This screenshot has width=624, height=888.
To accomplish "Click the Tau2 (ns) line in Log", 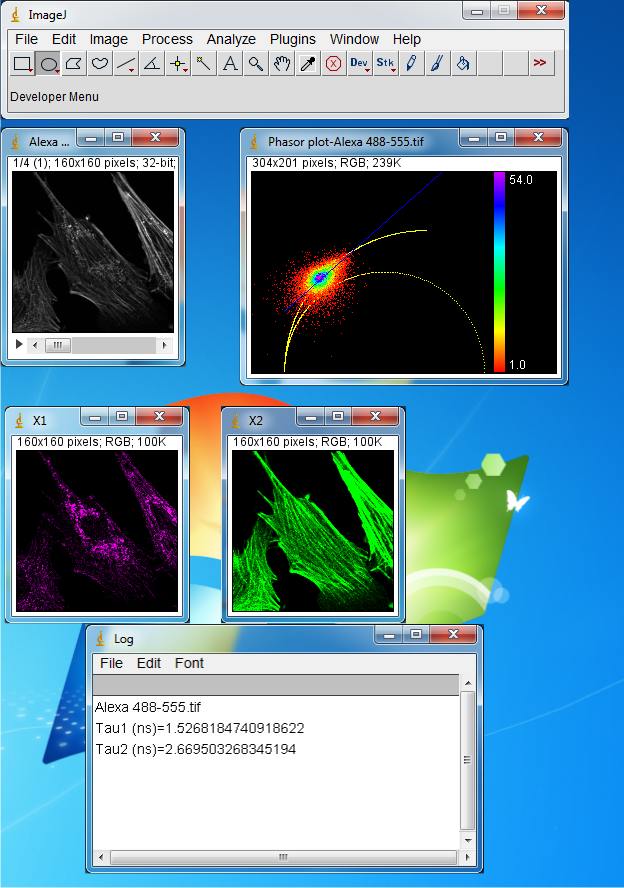I will (x=196, y=749).
